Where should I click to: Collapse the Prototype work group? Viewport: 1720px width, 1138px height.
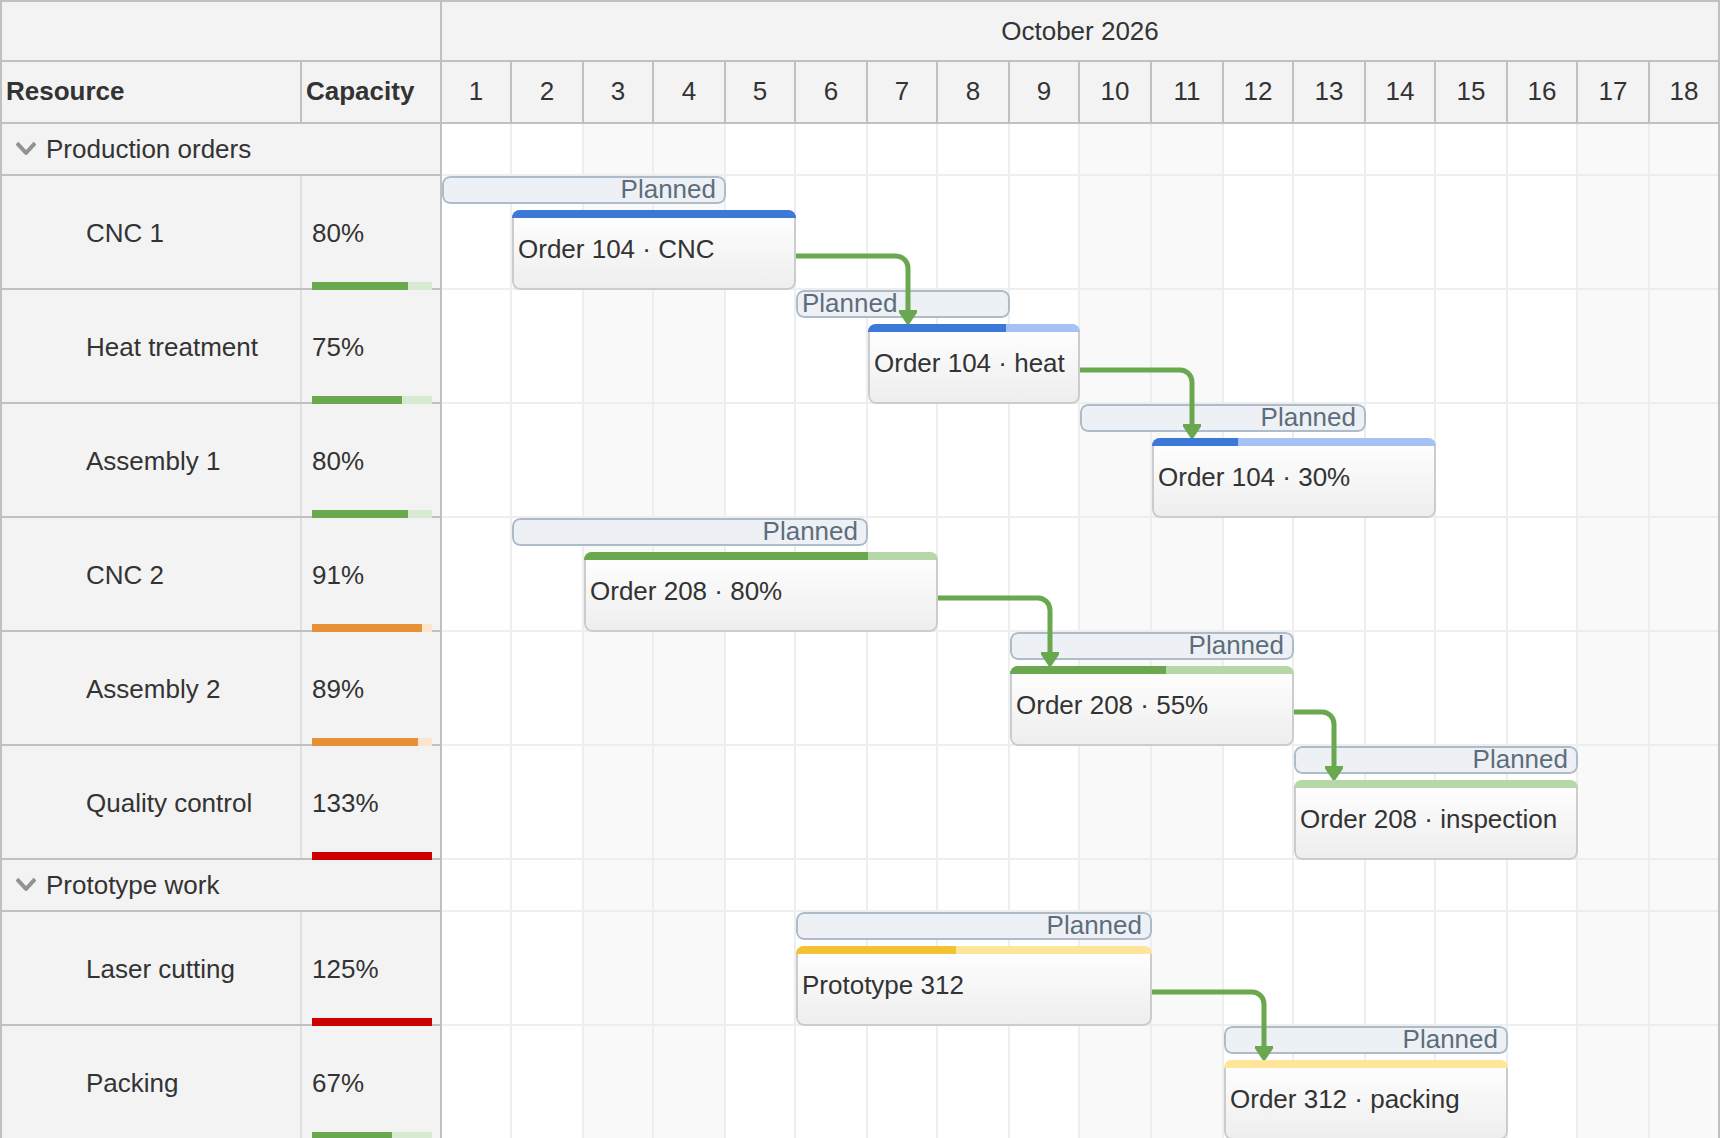[26, 885]
